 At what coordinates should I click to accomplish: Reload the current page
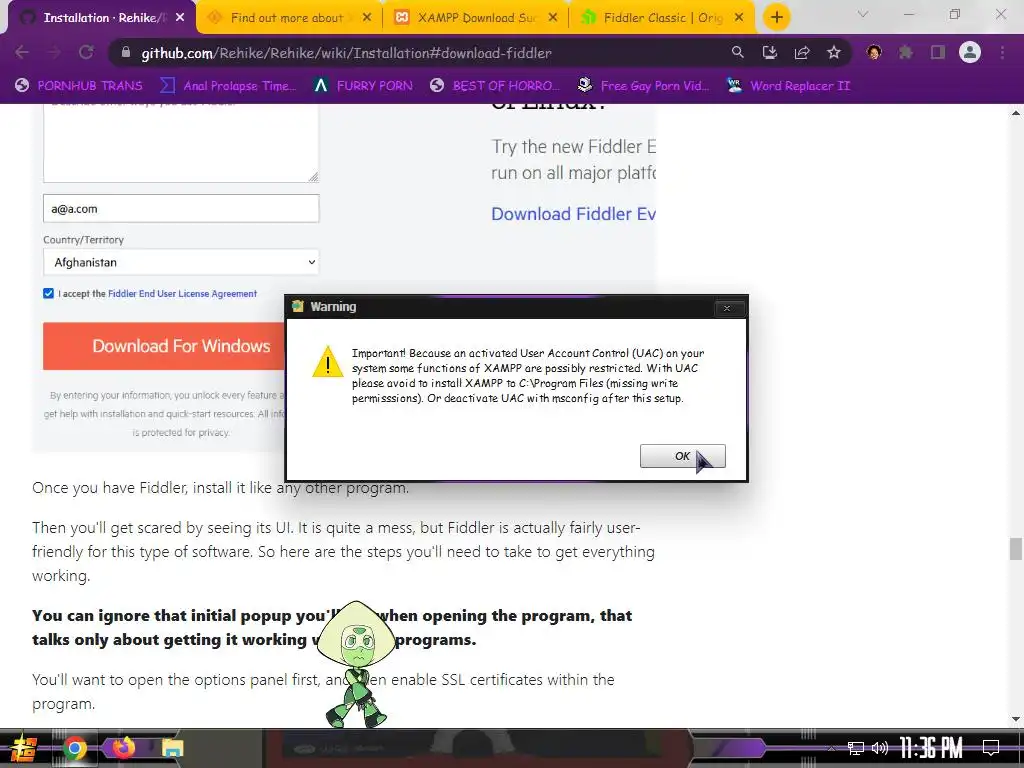86,52
